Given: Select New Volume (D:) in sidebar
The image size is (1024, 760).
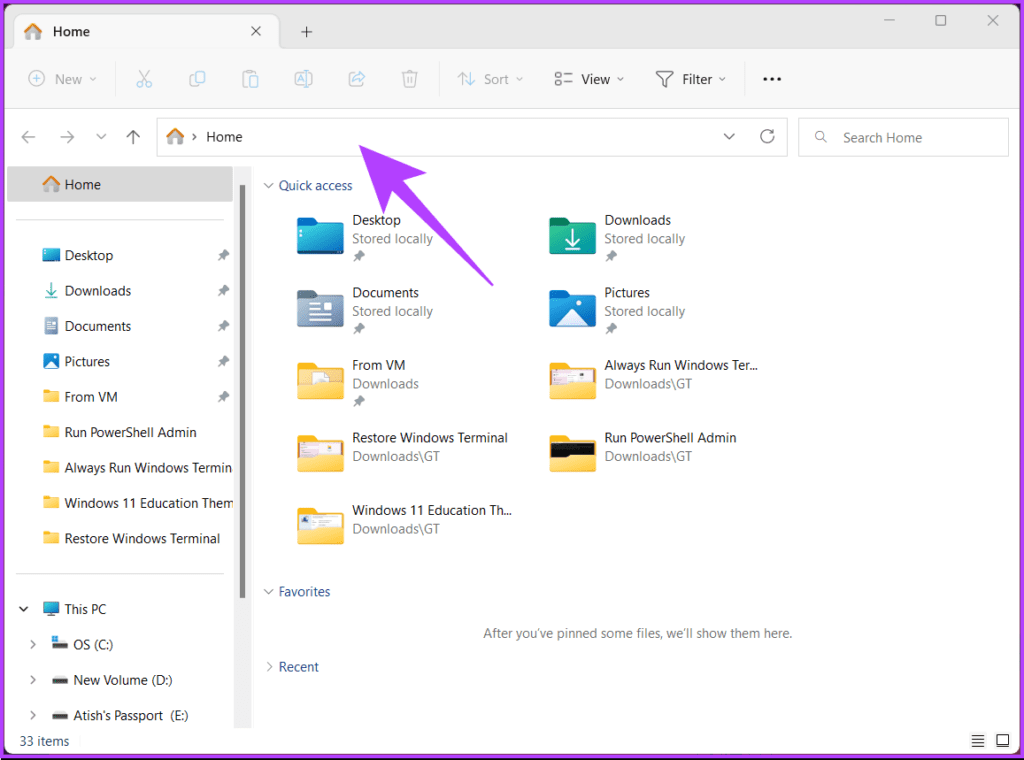Looking at the screenshot, I should pyautogui.click(x=124, y=680).
